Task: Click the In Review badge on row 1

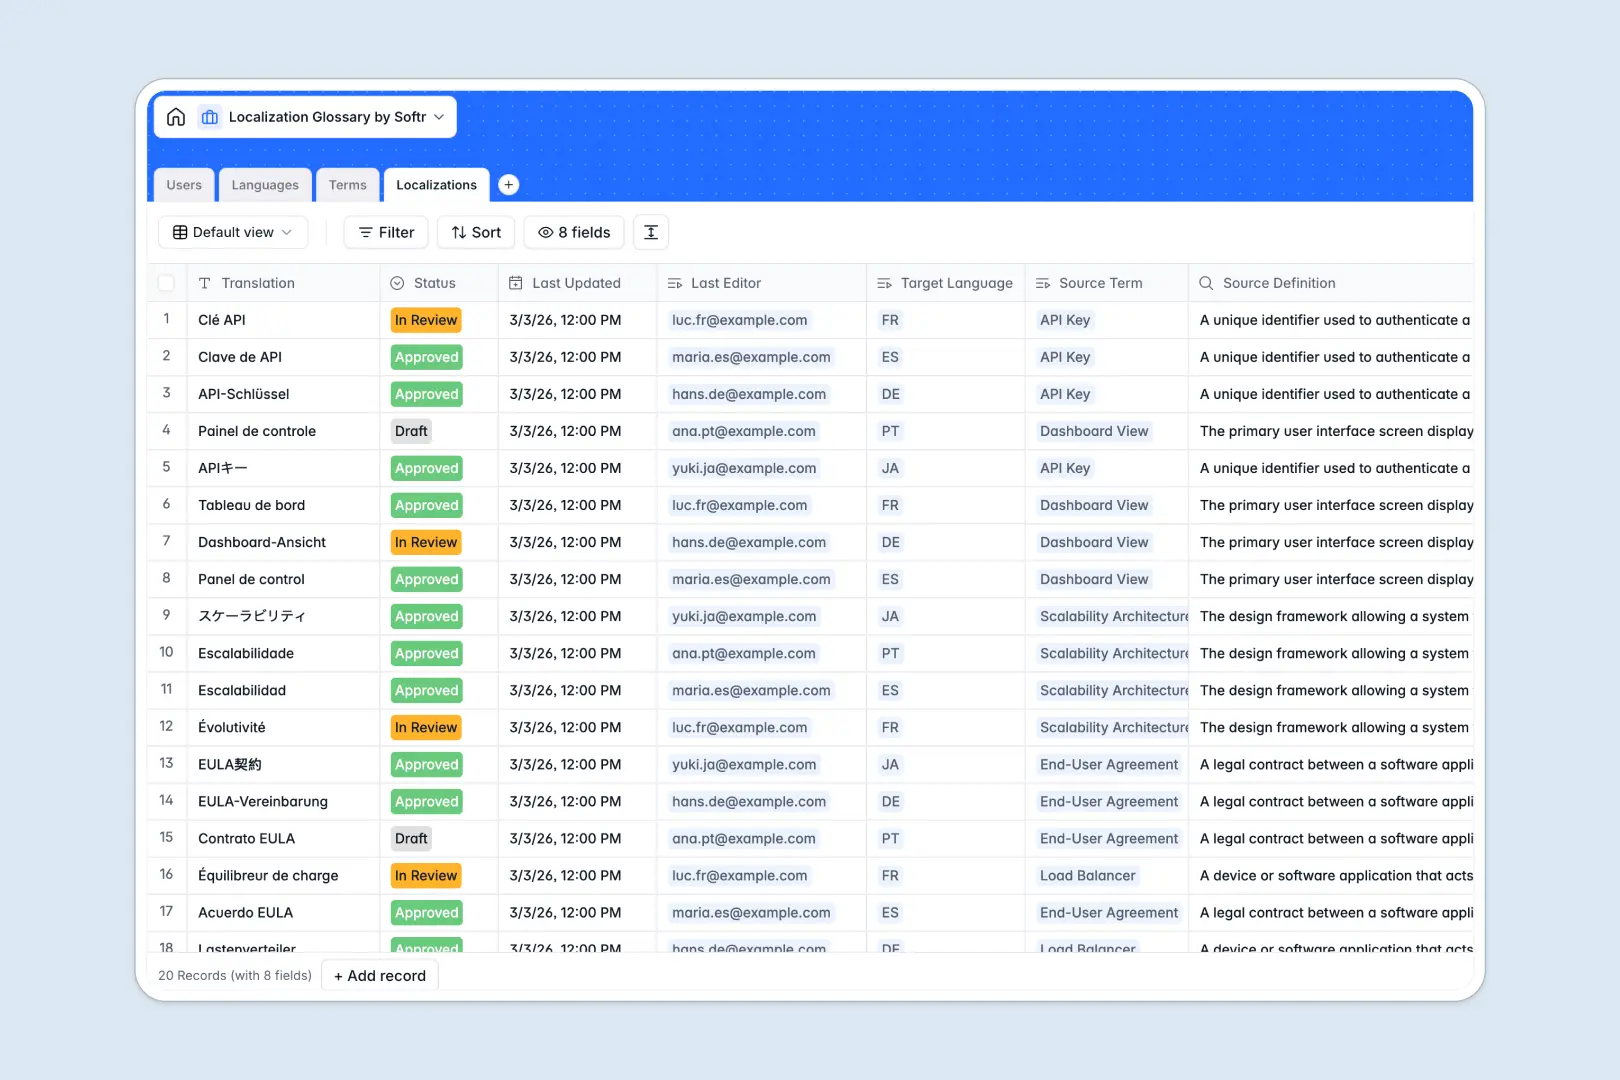Action: tap(425, 320)
